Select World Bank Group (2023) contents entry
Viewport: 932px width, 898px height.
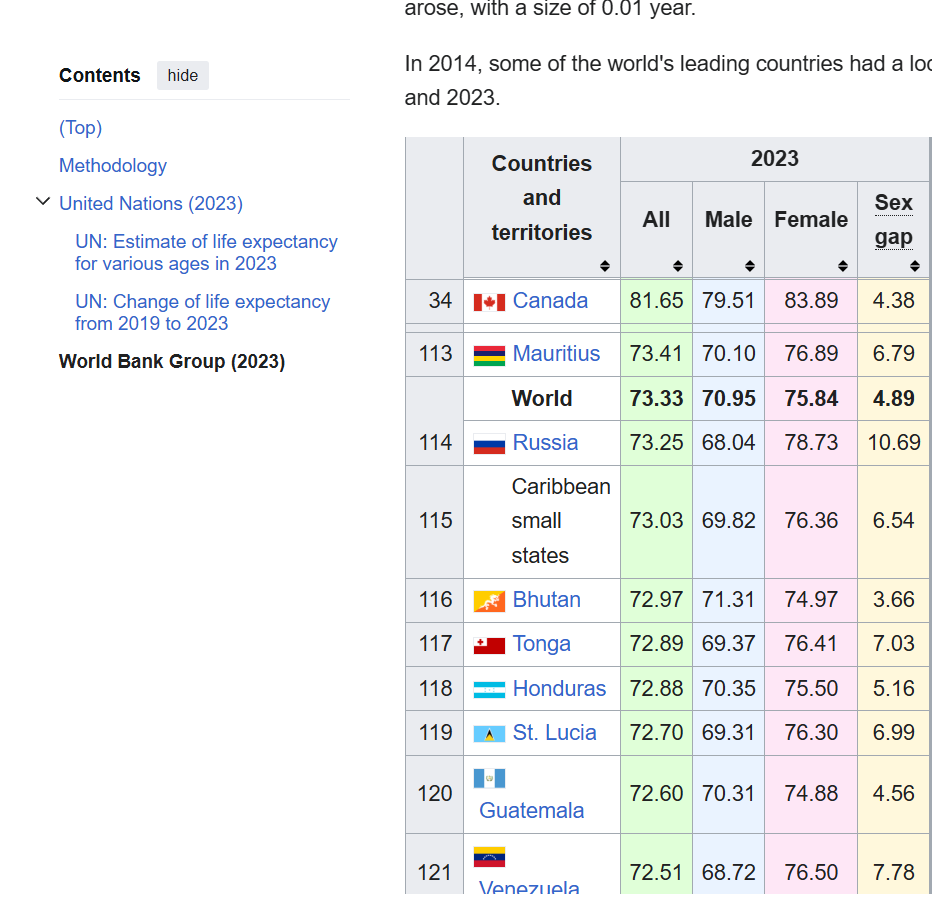(x=172, y=361)
